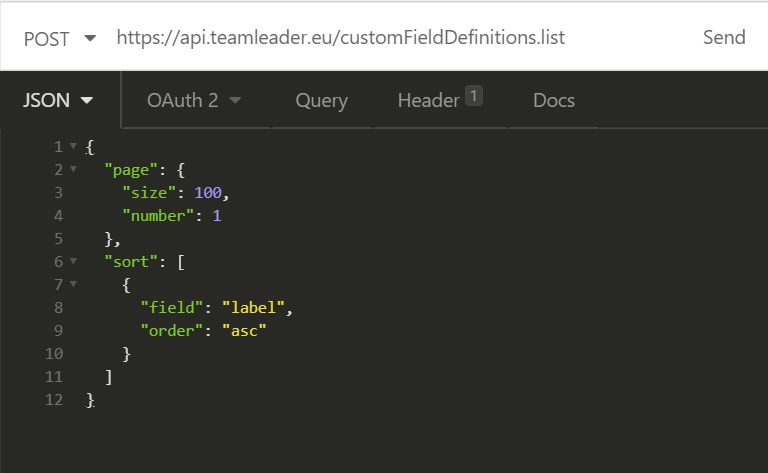
Task: Click the "label" string value in editor
Action: pyautogui.click(x=253, y=307)
